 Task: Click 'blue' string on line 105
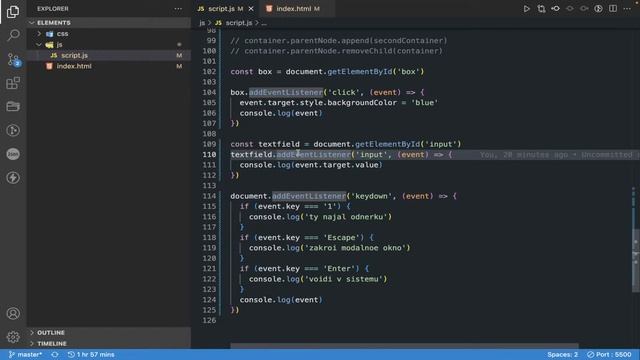pyautogui.click(x=424, y=102)
